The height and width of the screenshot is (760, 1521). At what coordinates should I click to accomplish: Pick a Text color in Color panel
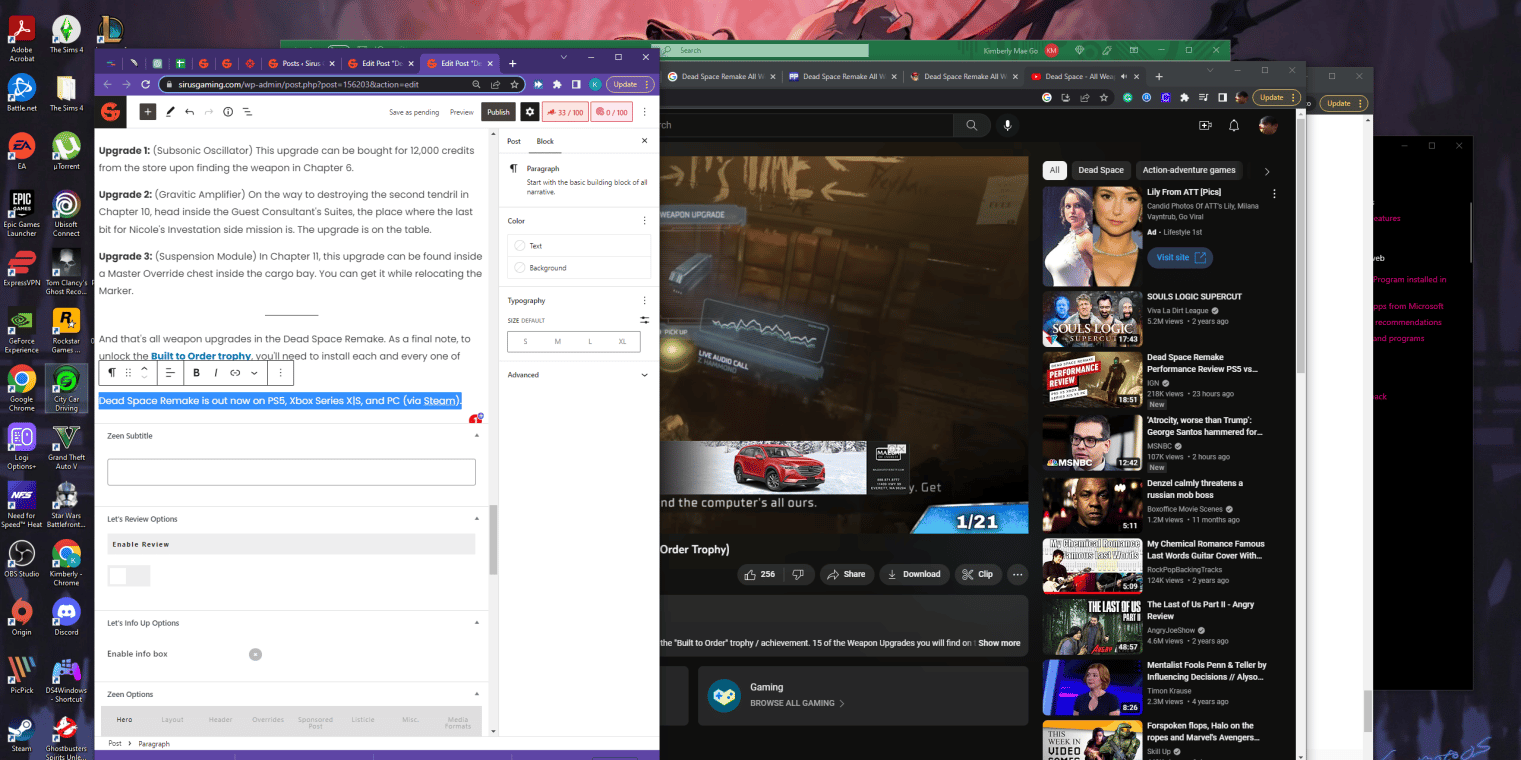(579, 246)
